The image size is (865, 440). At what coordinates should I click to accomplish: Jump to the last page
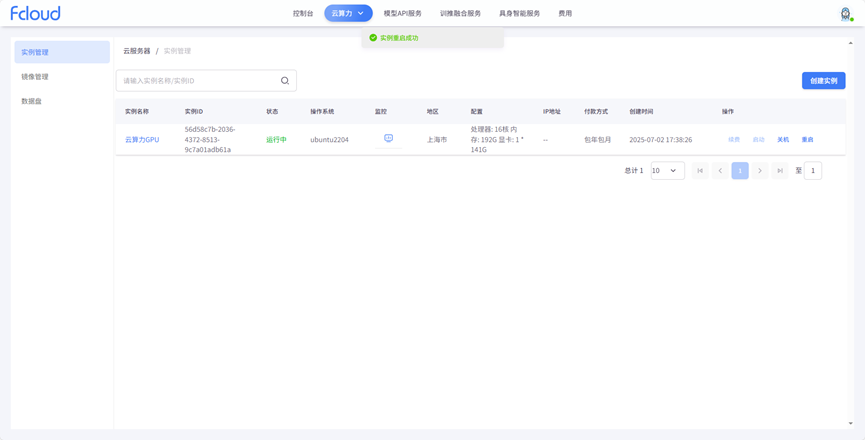(x=780, y=171)
